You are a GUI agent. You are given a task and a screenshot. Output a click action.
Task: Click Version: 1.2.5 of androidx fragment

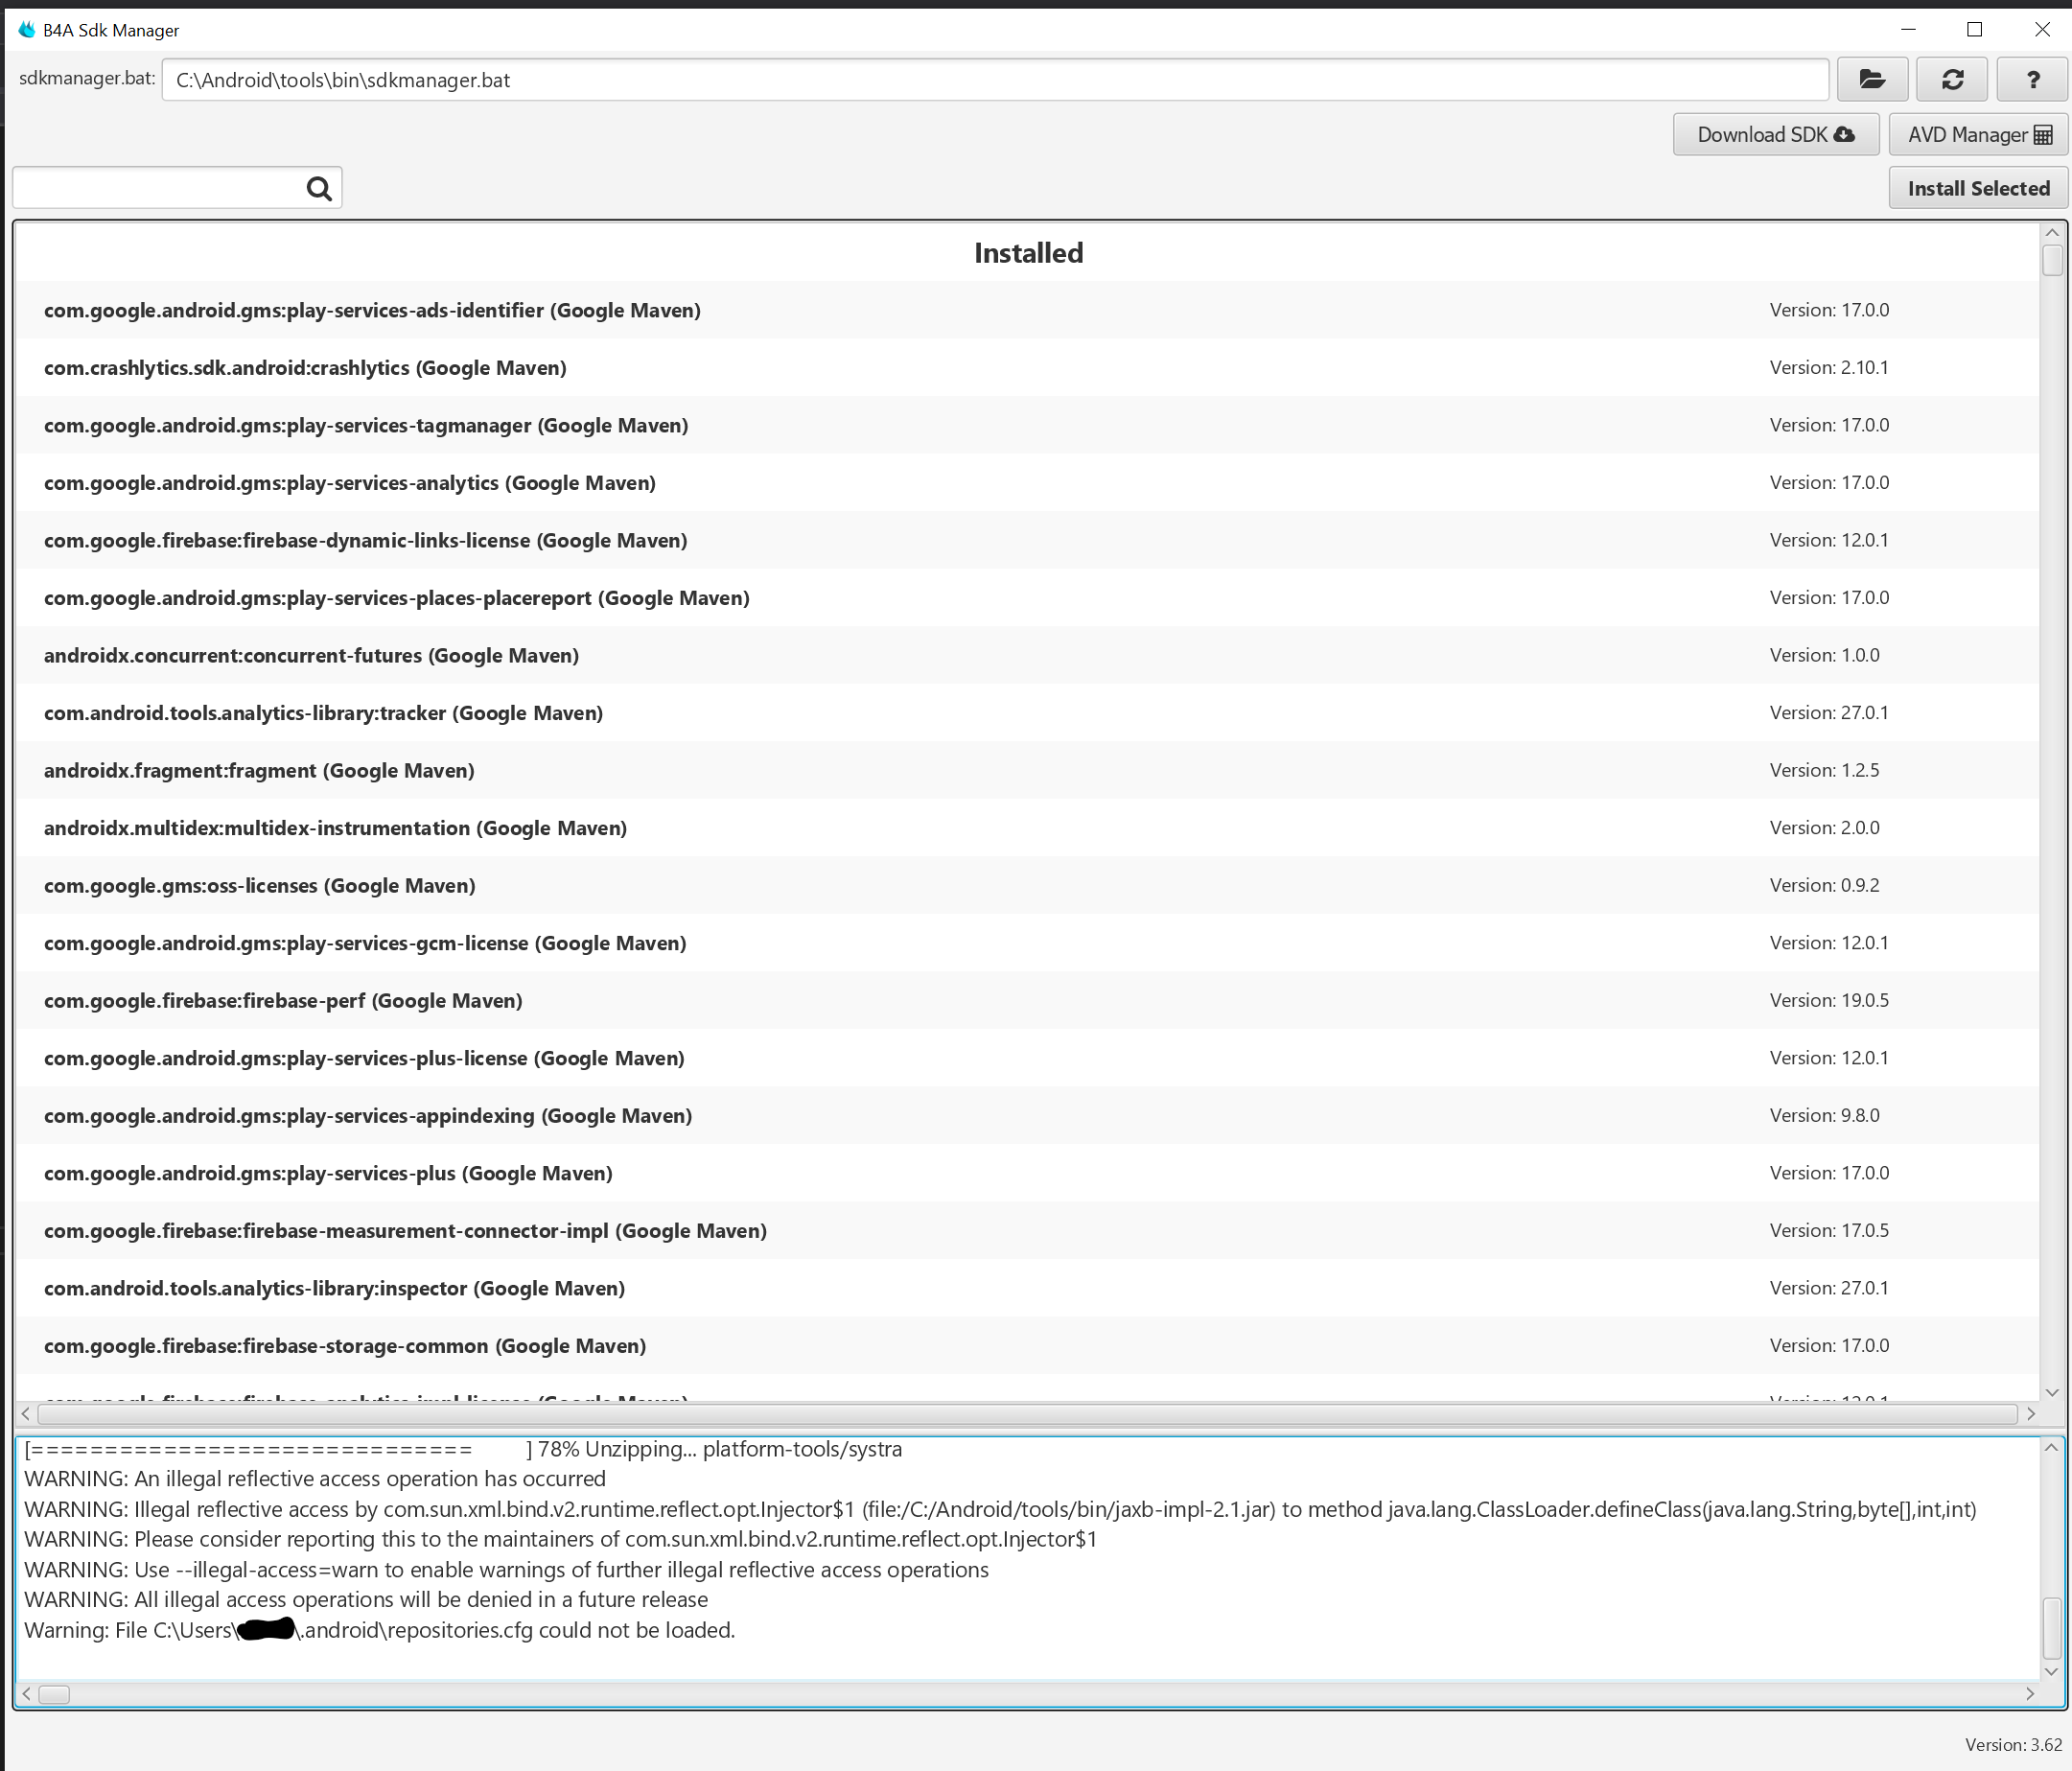(x=1824, y=770)
